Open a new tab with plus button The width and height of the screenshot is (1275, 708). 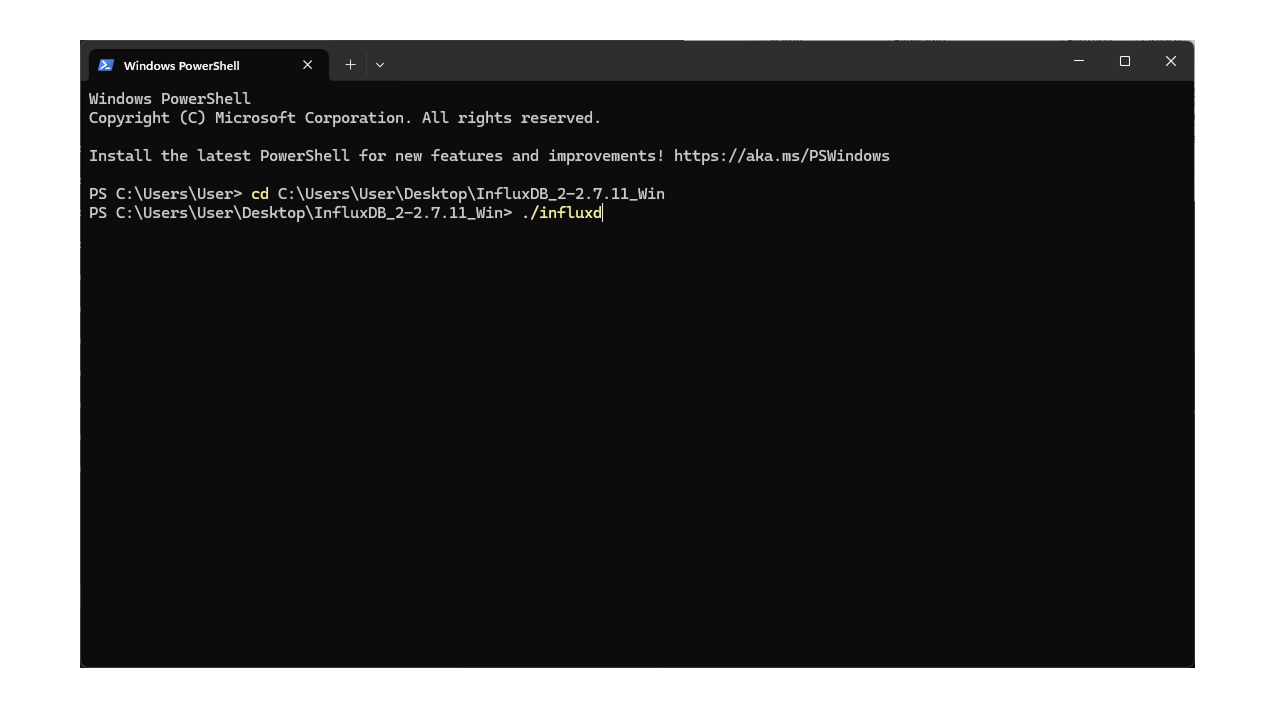click(x=350, y=65)
